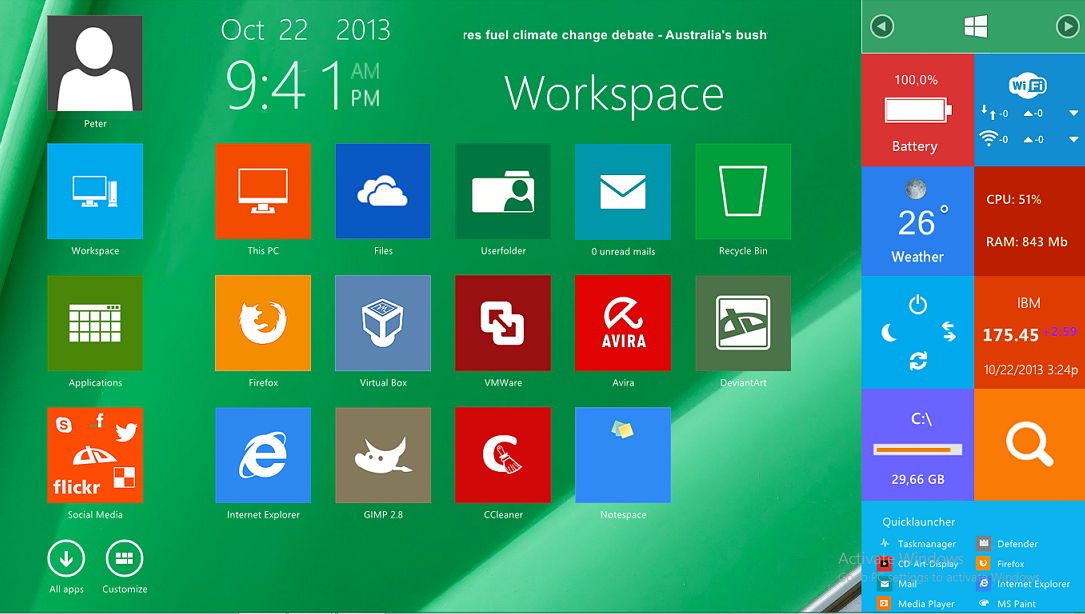Select the Workspace tile with computer icon
Screen dimensions: 1085x614
tap(95, 191)
